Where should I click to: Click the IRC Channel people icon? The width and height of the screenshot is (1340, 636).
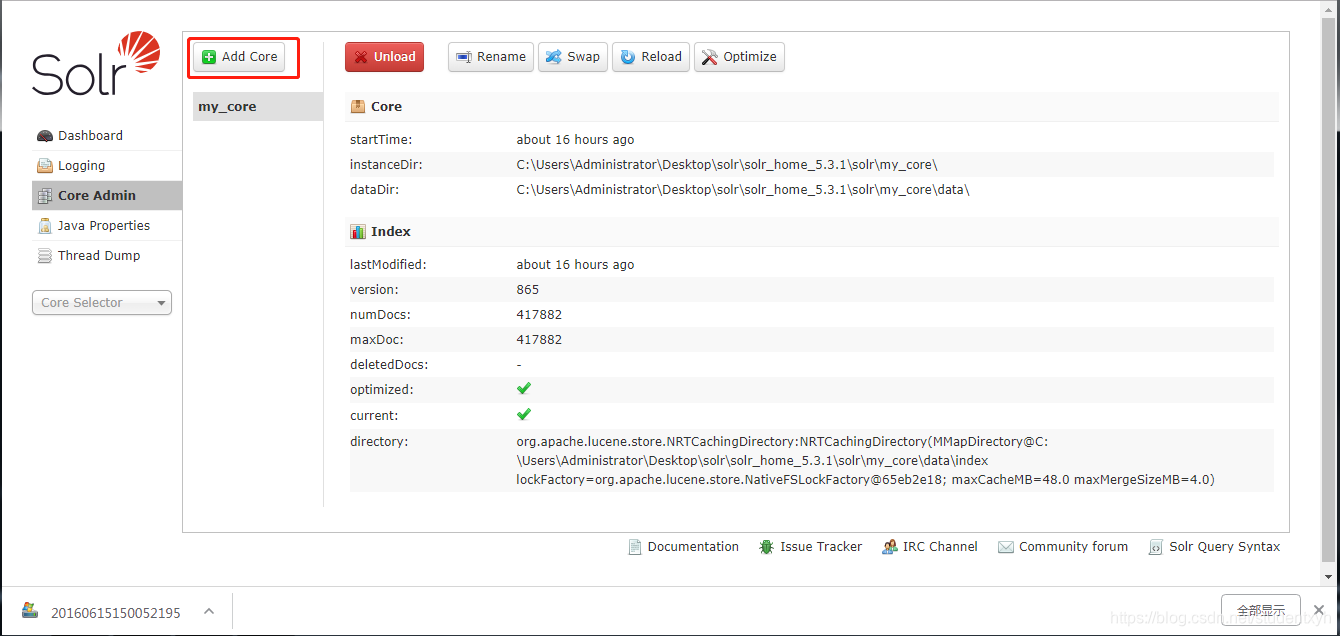[x=890, y=547]
